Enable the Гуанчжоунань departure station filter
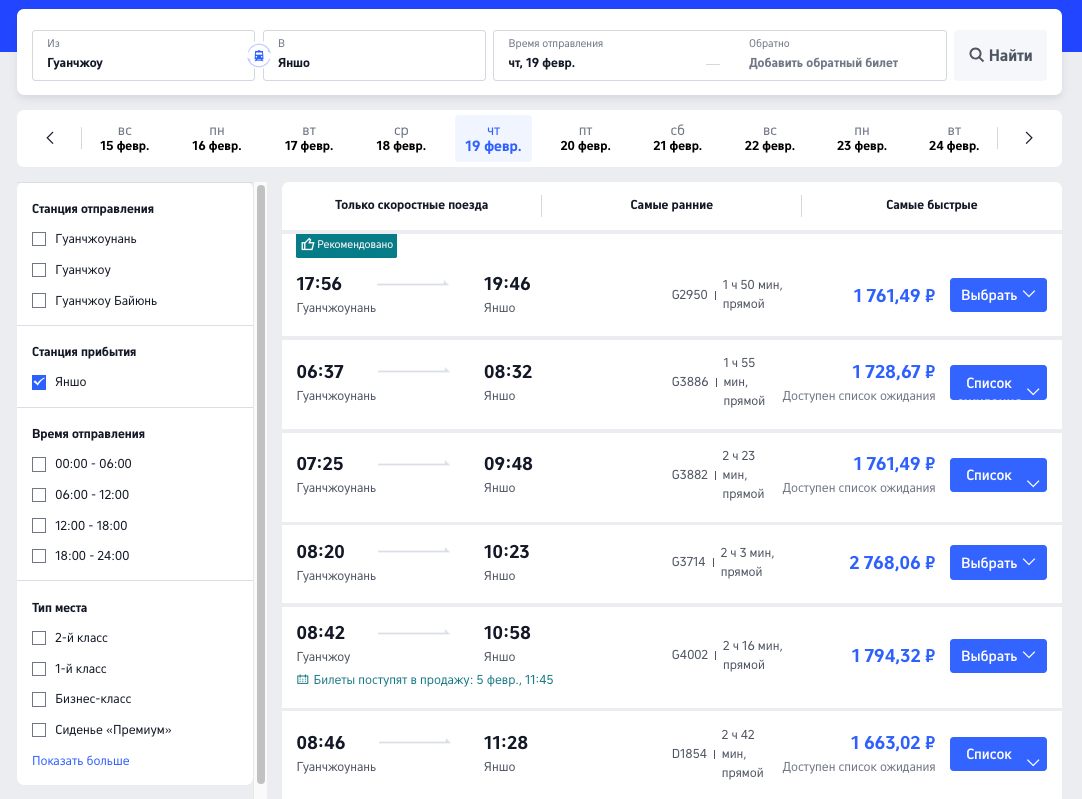 click(x=40, y=239)
